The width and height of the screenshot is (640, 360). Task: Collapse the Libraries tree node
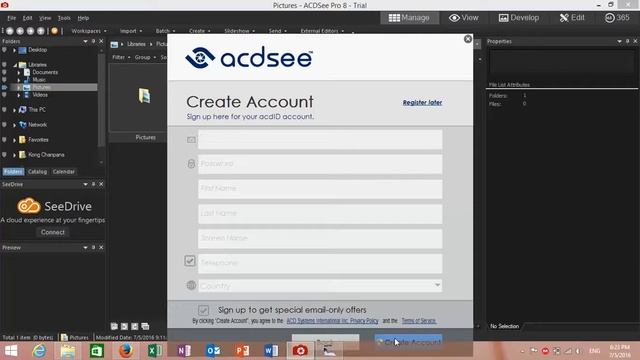pos(15,64)
